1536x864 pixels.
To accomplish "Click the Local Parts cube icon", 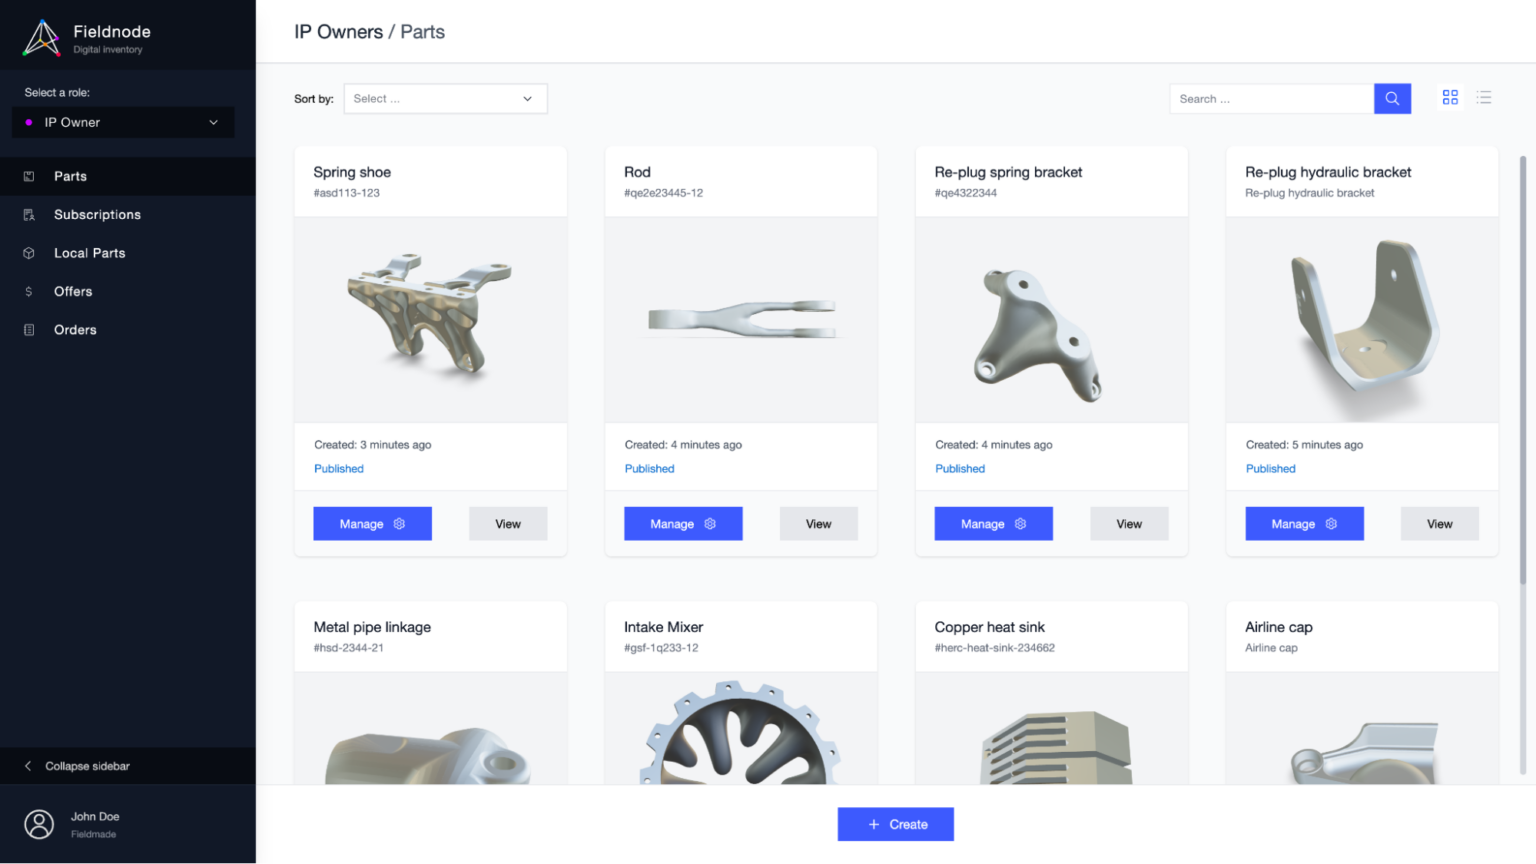I will [29, 253].
